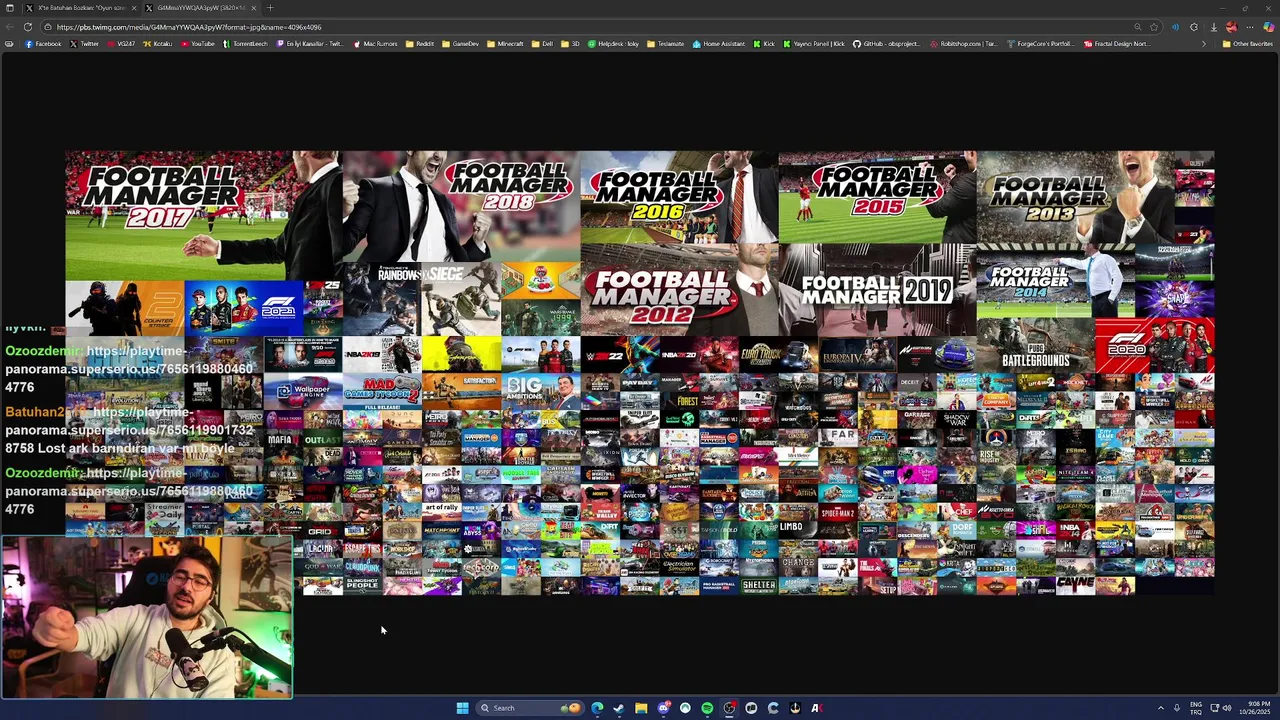Open Microsoft Edge from the taskbar
Screen dimensions: 1280x720
tap(597, 708)
